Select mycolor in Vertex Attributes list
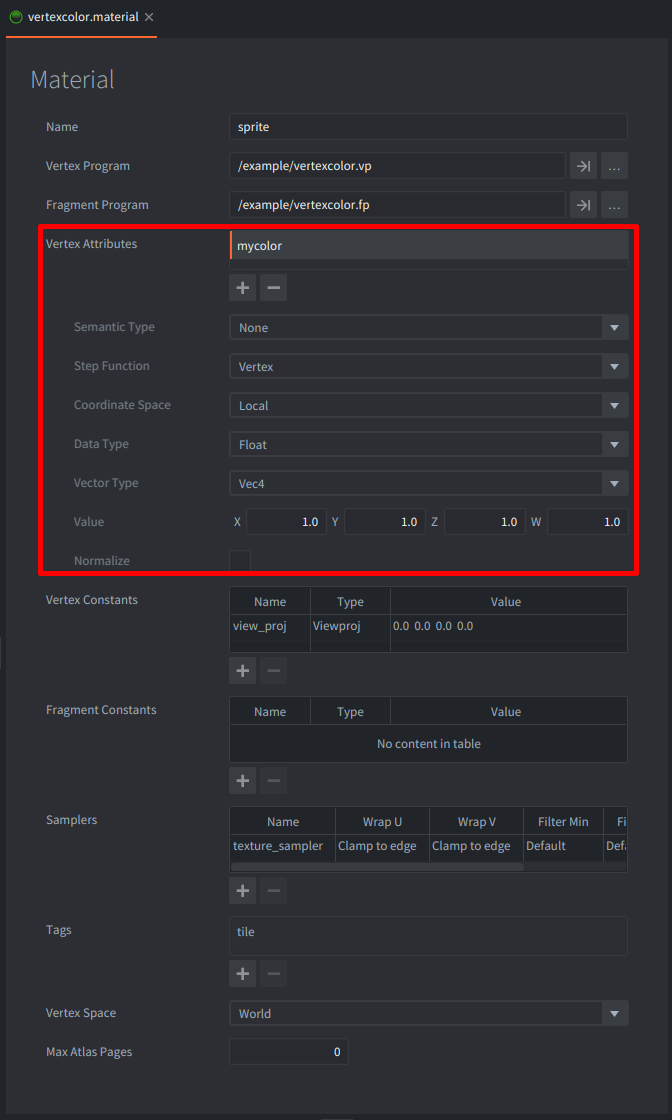 (x=428, y=246)
